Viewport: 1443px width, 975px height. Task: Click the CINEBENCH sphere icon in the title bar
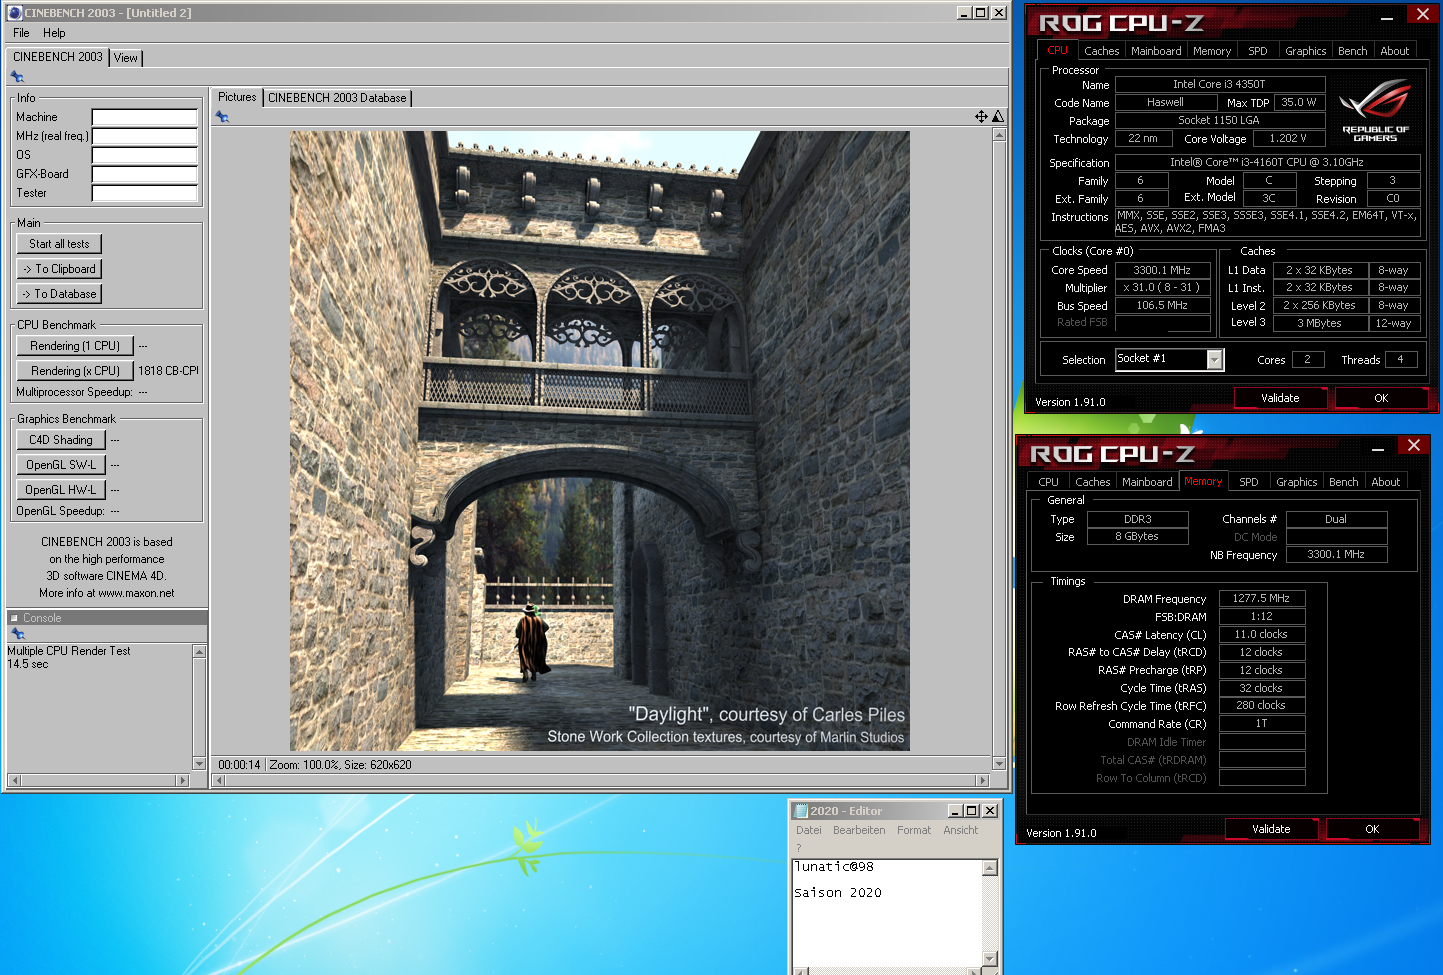pyautogui.click(x=15, y=13)
